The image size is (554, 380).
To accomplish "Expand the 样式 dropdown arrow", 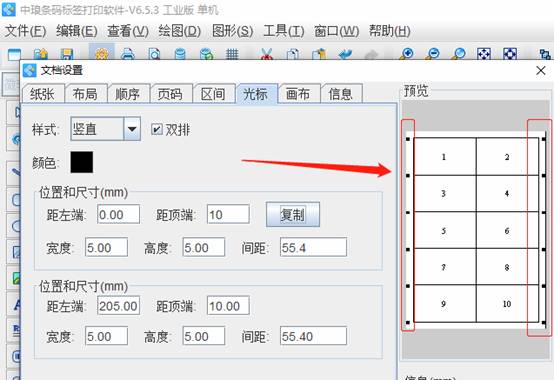I will pyautogui.click(x=132, y=129).
